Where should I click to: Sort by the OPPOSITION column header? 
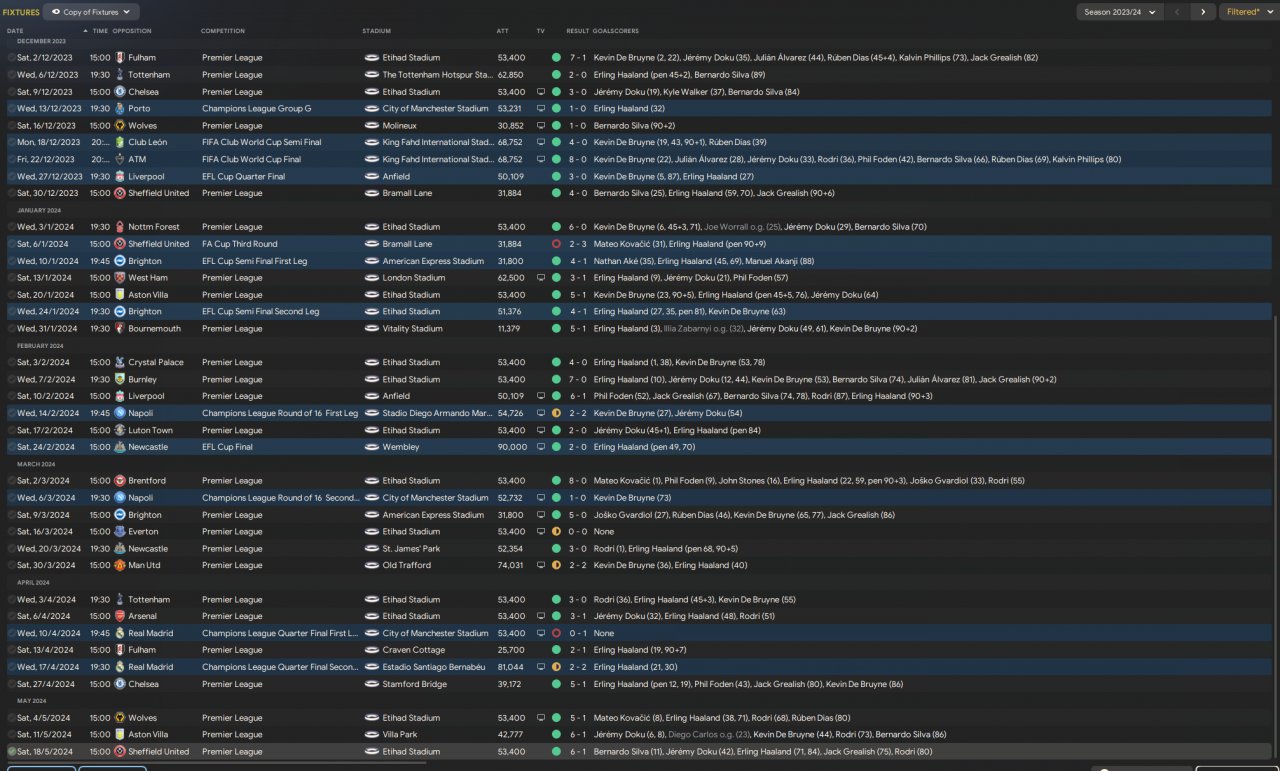[x=132, y=31]
